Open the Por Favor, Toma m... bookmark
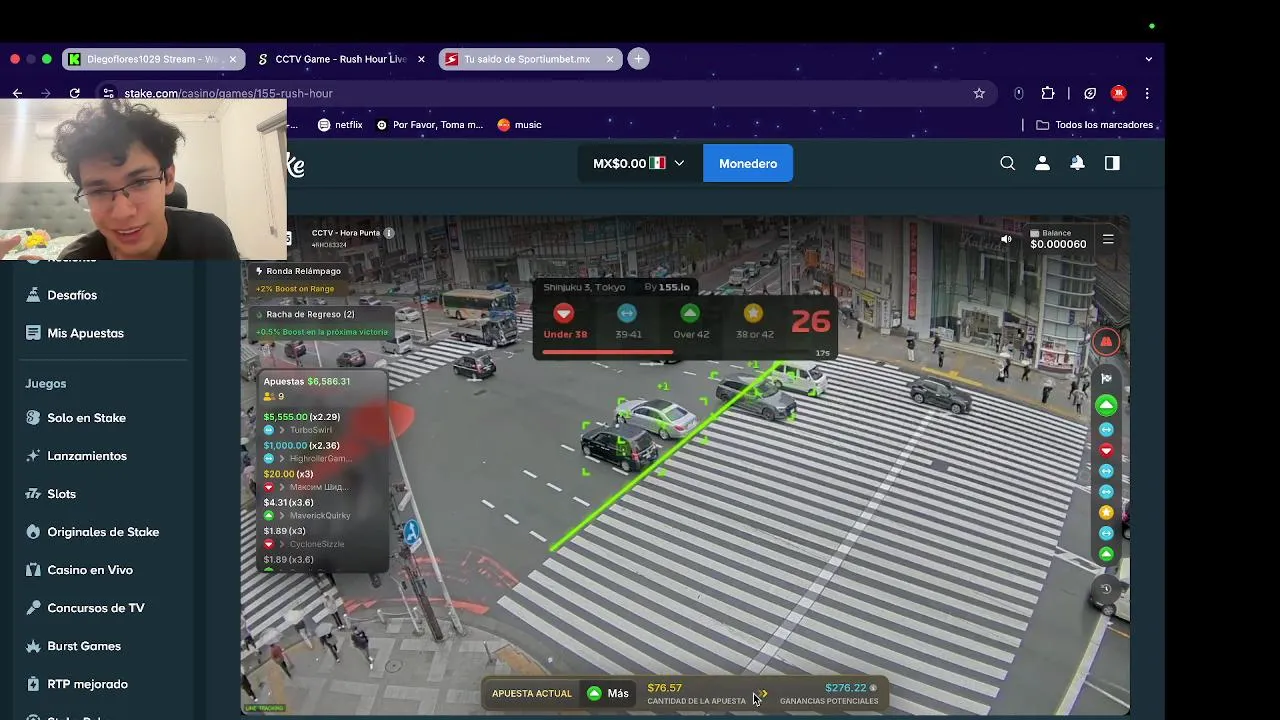The image size is (1280, 720). tap(429, 125)
